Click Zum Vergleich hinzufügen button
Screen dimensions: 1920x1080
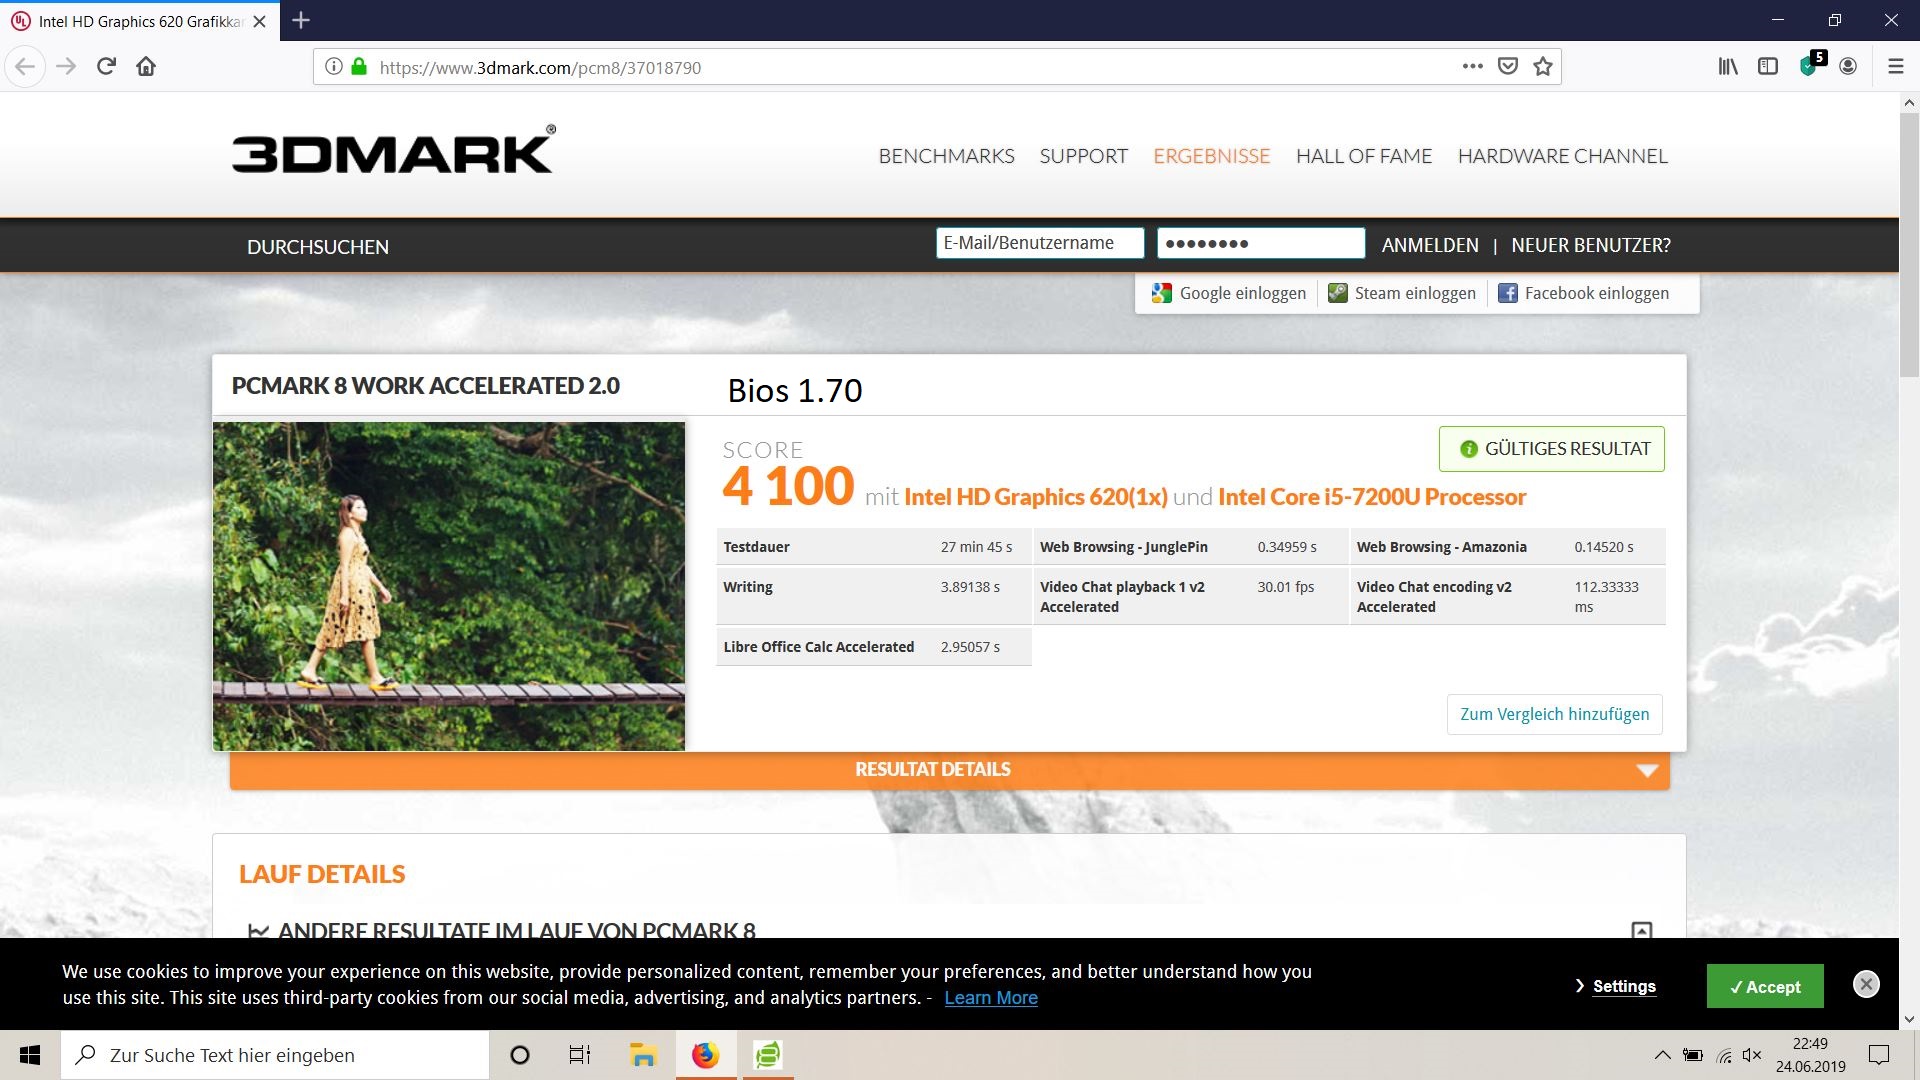pyautogui.click(x=1554, y=714)
